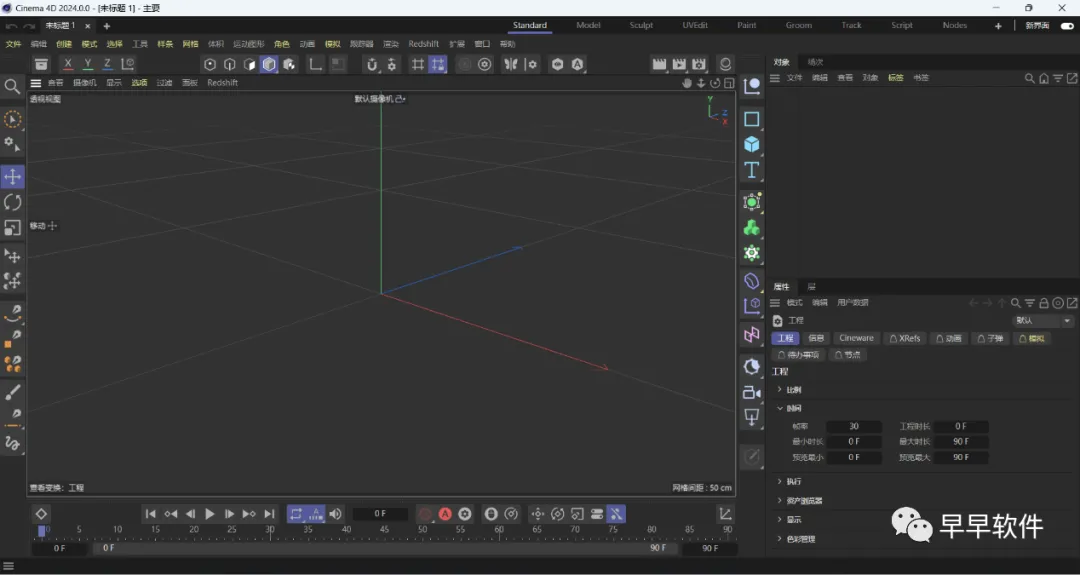Open viewport hamburger menu

tap(36, 83)
